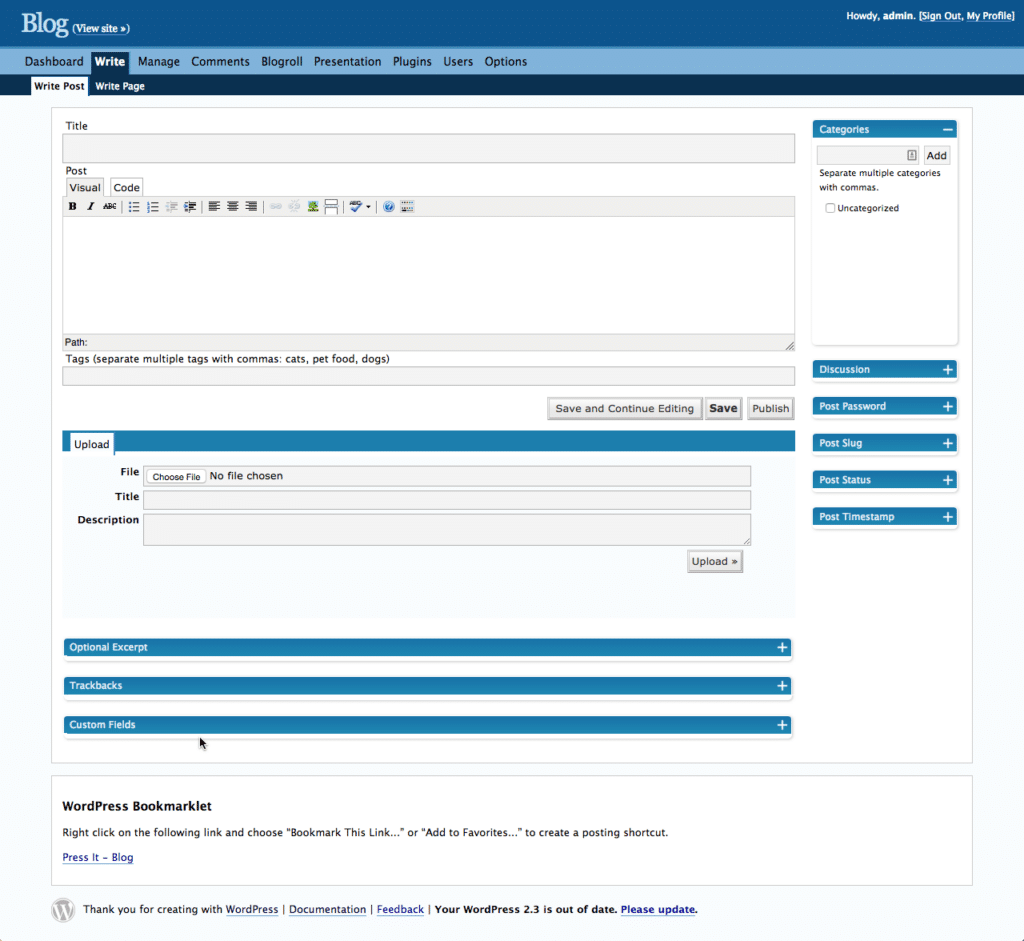
Task: Expand the Post Timestamp panel
Action: pos(948,517)
